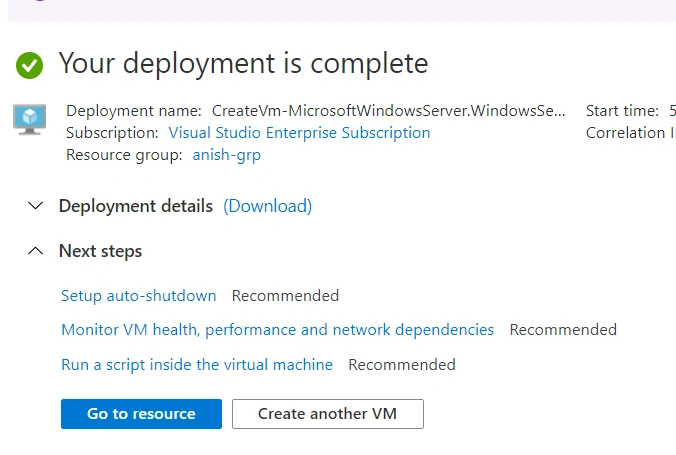This screenshot has height=455, width=676.
Task: Open the Download link for deployment details
Action: coord(267,206)
